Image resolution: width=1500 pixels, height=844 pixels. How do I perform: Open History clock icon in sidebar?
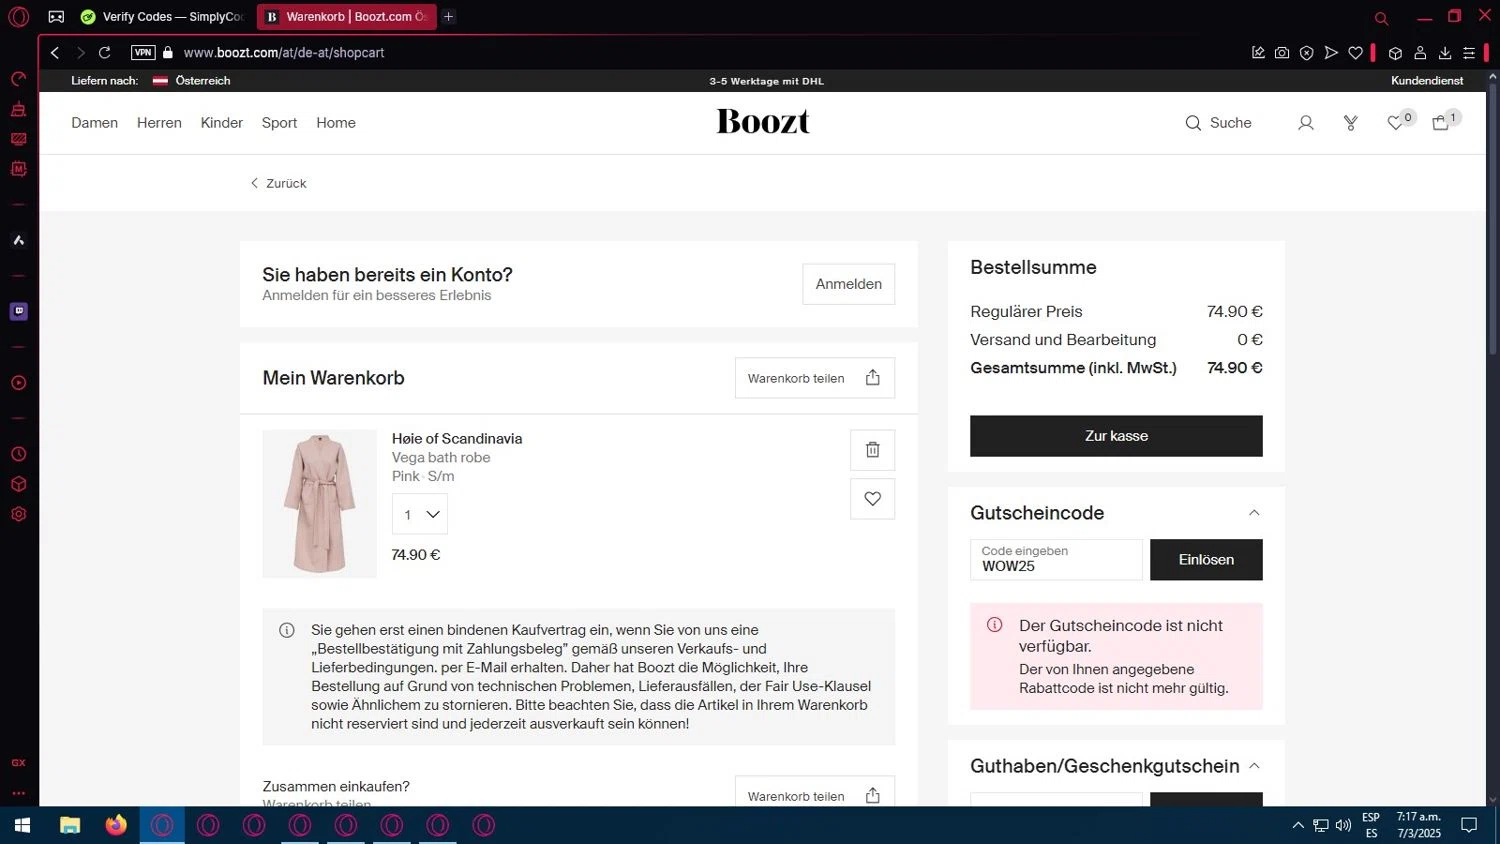pyautogui.click(x=18, y=454)
